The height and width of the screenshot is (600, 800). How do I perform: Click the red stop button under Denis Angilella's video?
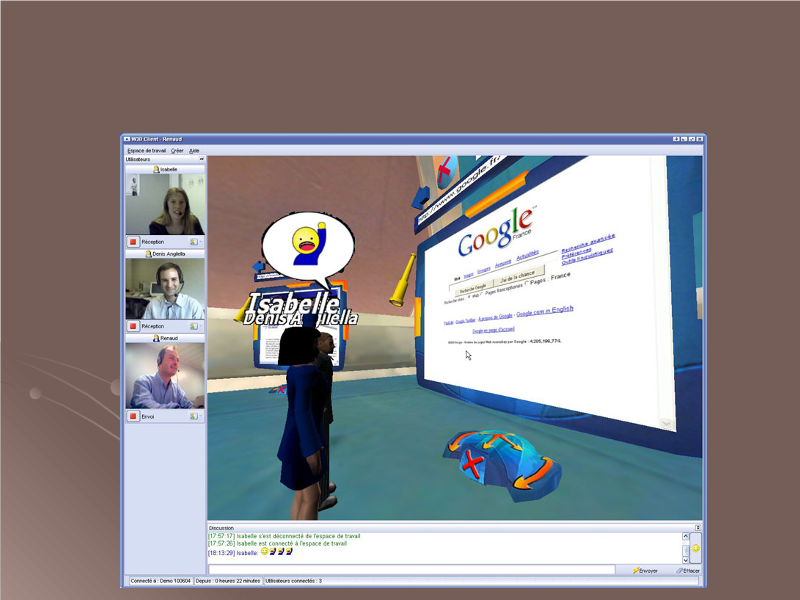click(x=133, y=326)
